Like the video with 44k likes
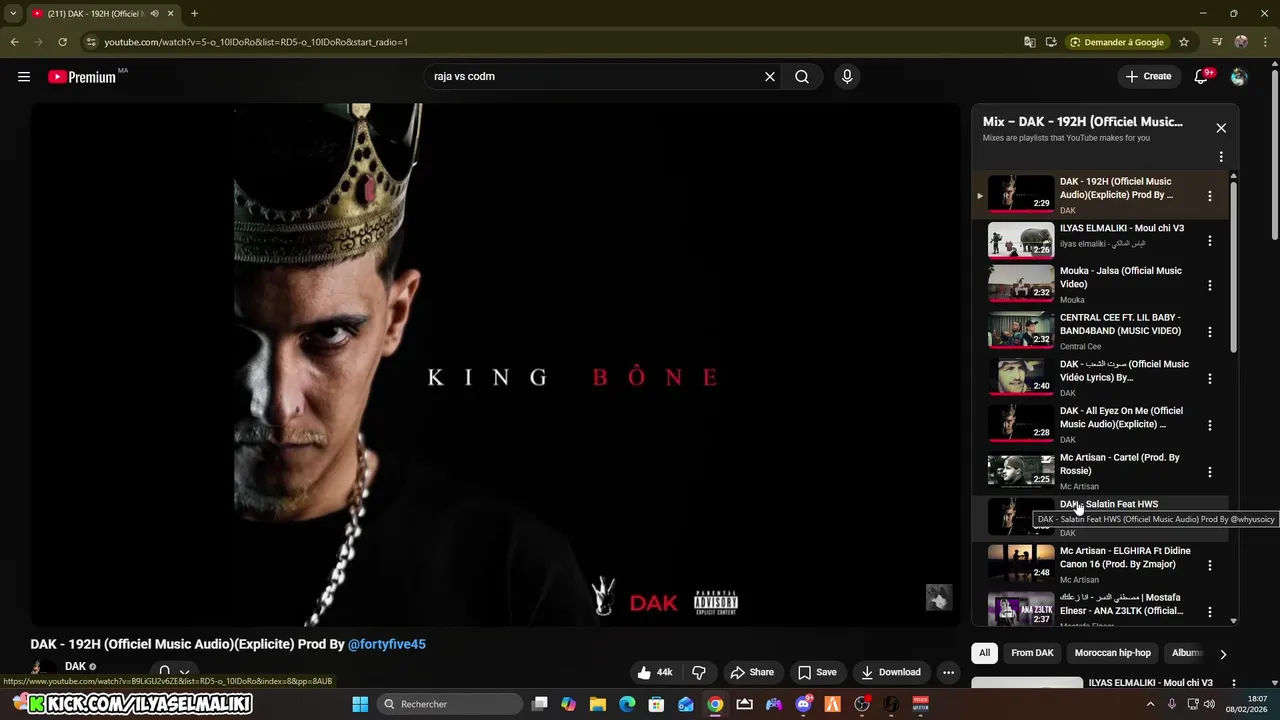 click(655, 672)
